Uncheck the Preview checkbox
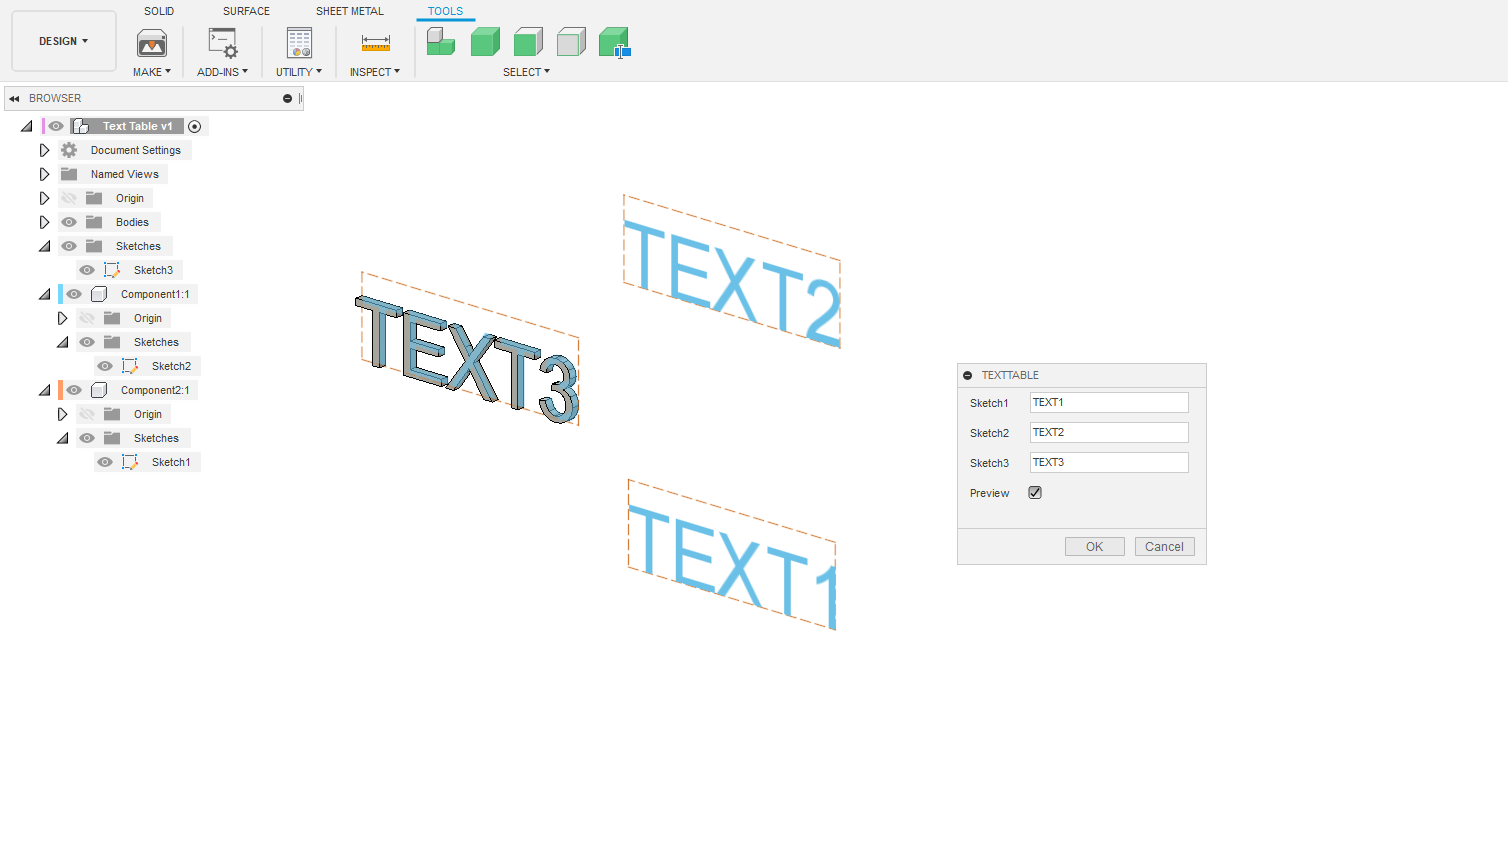 point(1035,493)
